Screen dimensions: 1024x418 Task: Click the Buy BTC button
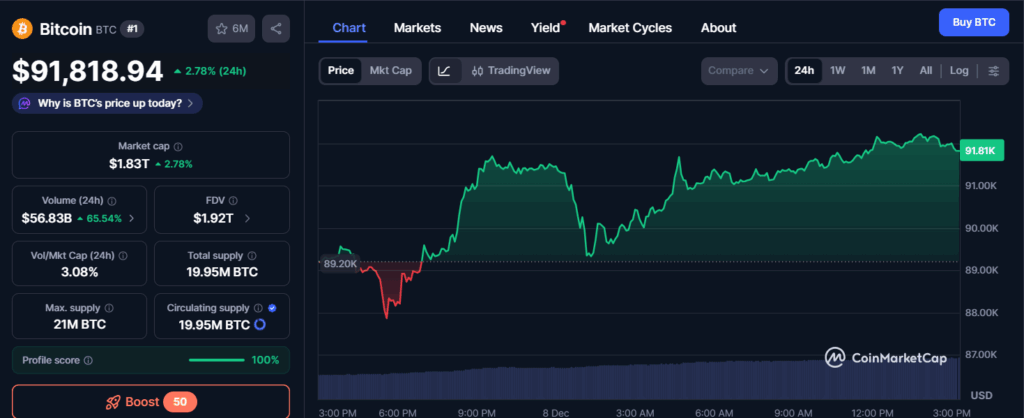973,22
